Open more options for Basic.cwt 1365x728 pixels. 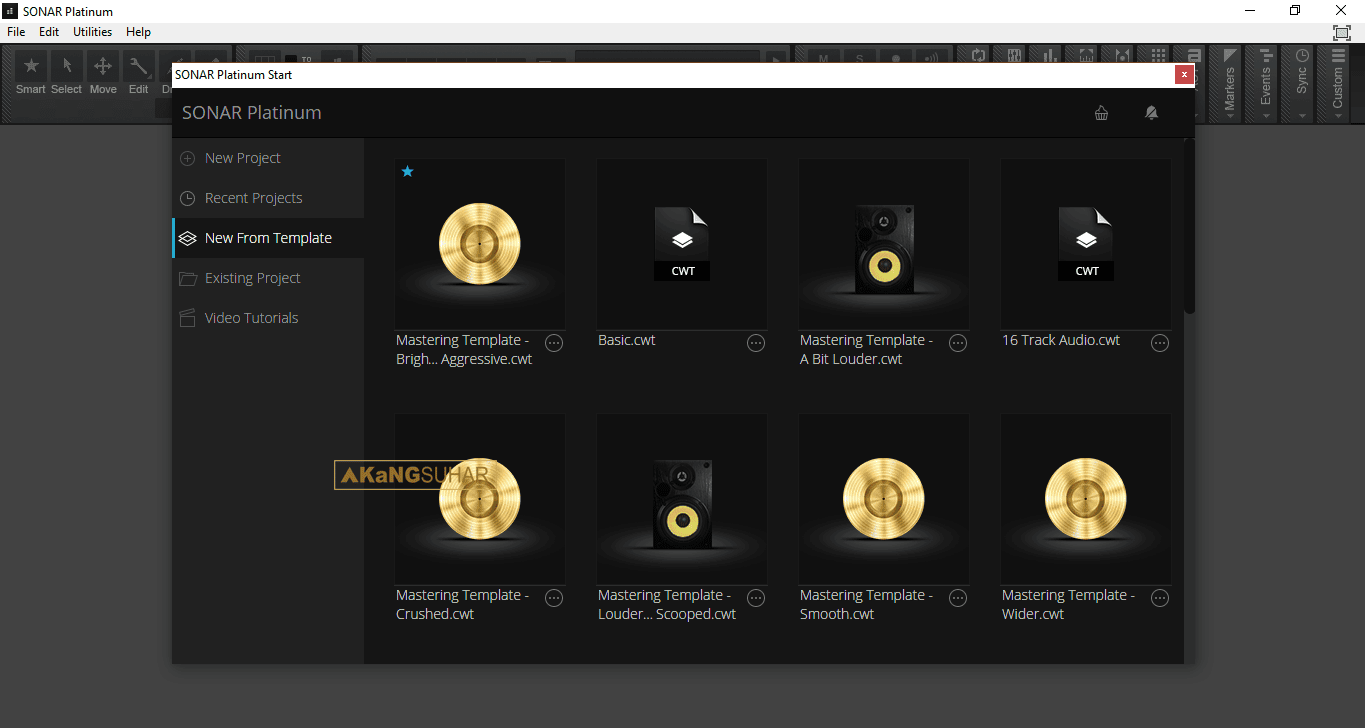756,343
